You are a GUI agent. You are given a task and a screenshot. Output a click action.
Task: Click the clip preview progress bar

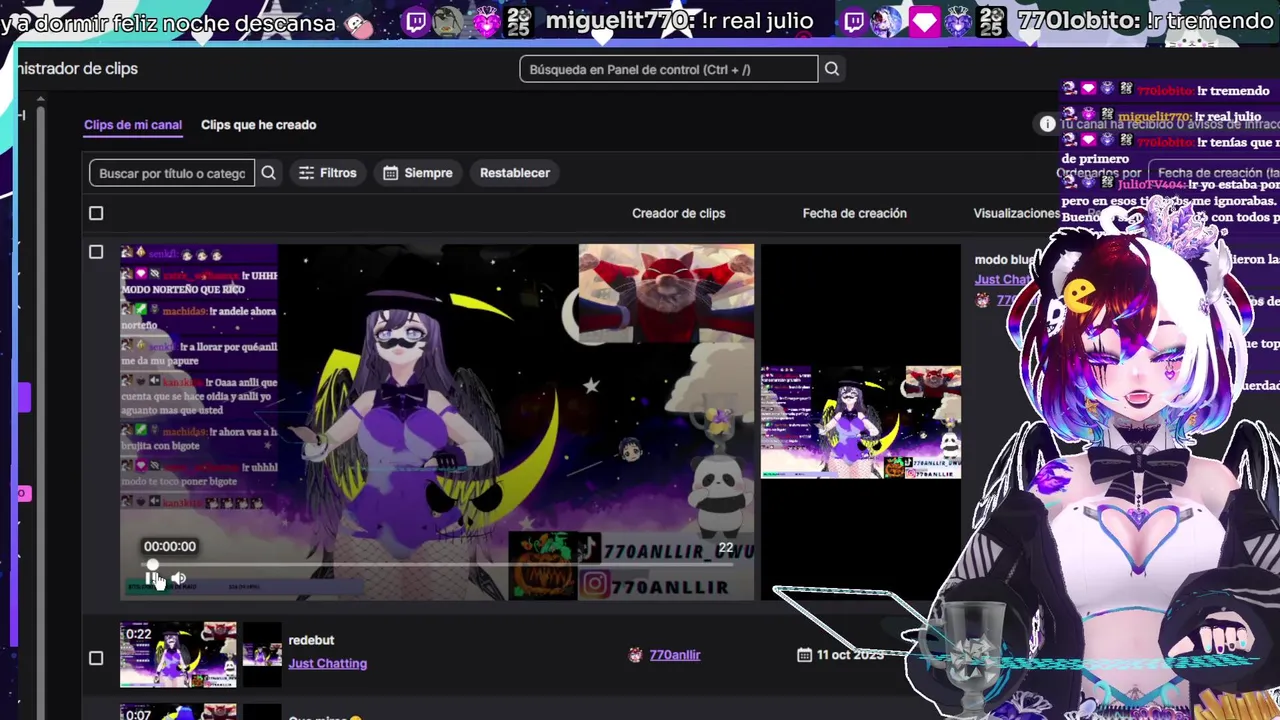pos(440,564)
